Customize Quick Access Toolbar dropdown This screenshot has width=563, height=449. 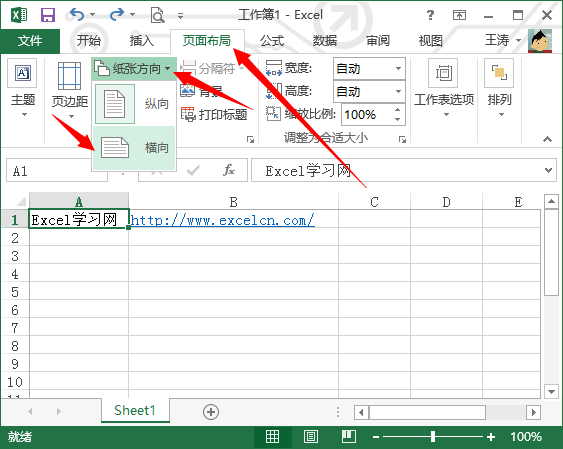pyautogui.click(x=180, y=15)
